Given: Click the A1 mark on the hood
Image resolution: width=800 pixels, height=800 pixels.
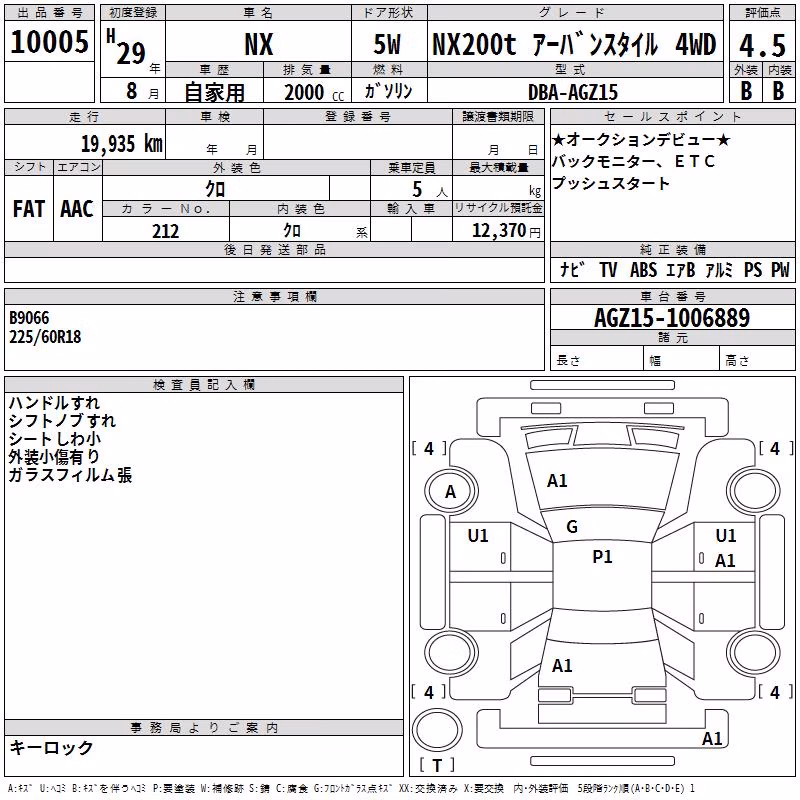Looking at the screenshot, I should tap(557, 481).
